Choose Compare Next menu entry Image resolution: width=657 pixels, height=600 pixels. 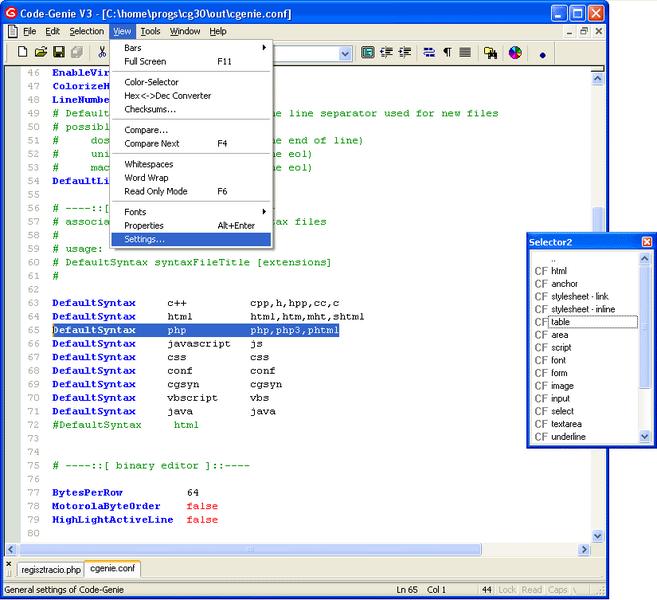pos(191,143)
